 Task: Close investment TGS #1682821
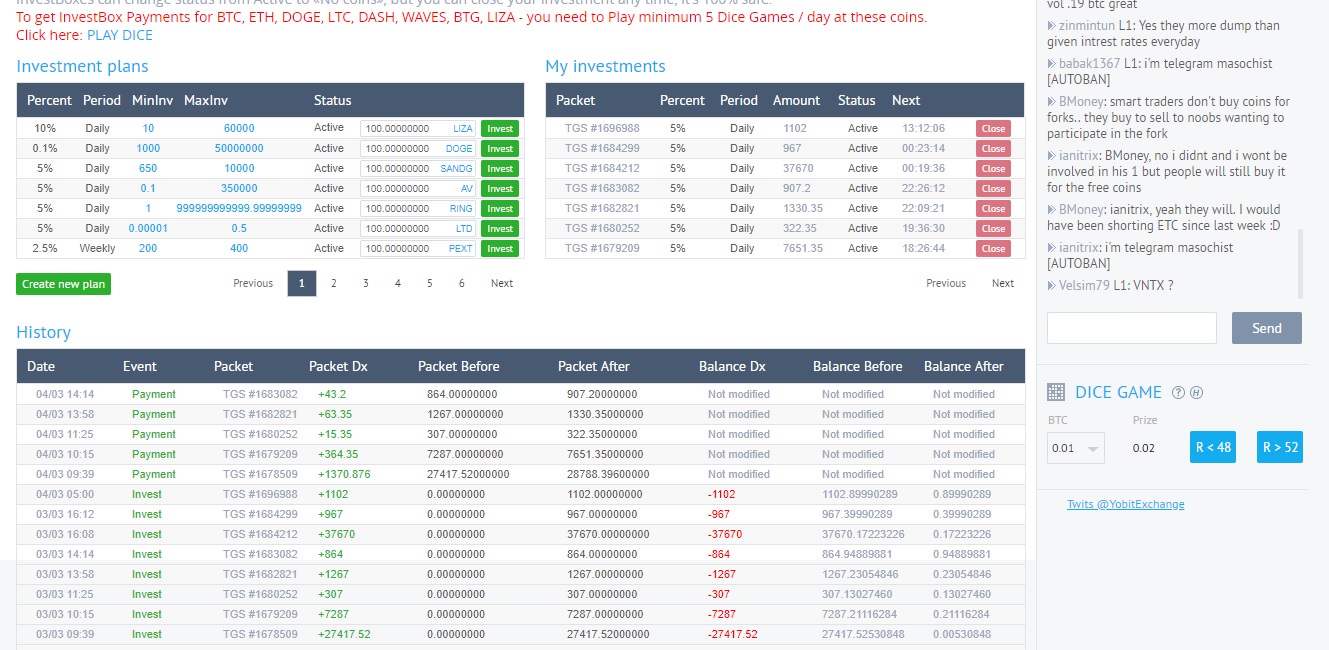click(993, 208)
